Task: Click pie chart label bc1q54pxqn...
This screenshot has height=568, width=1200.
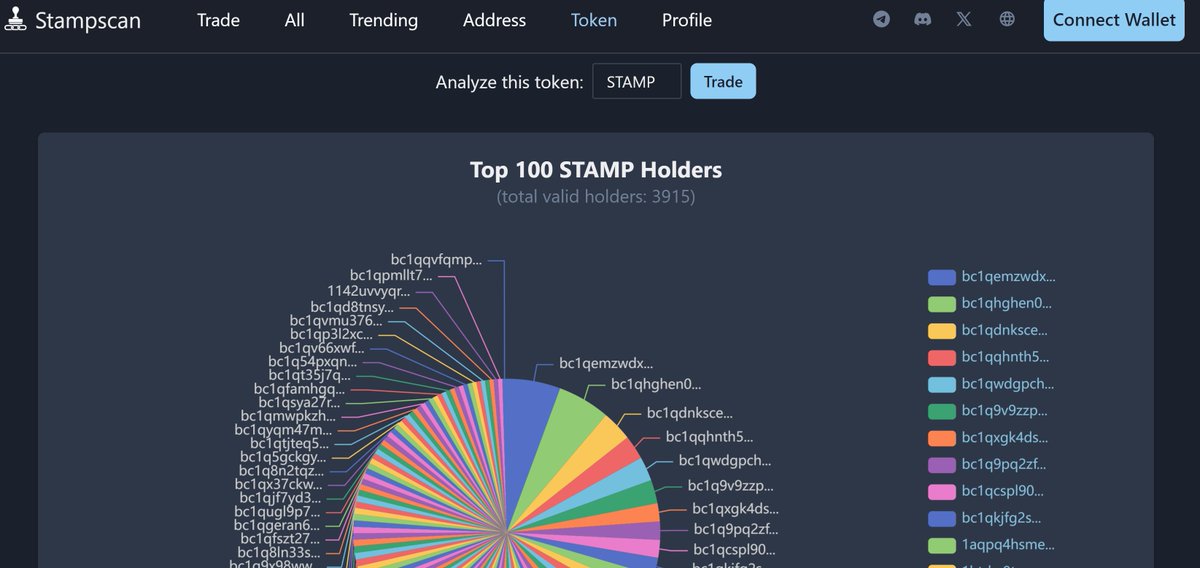Action: tap(312, 362)
